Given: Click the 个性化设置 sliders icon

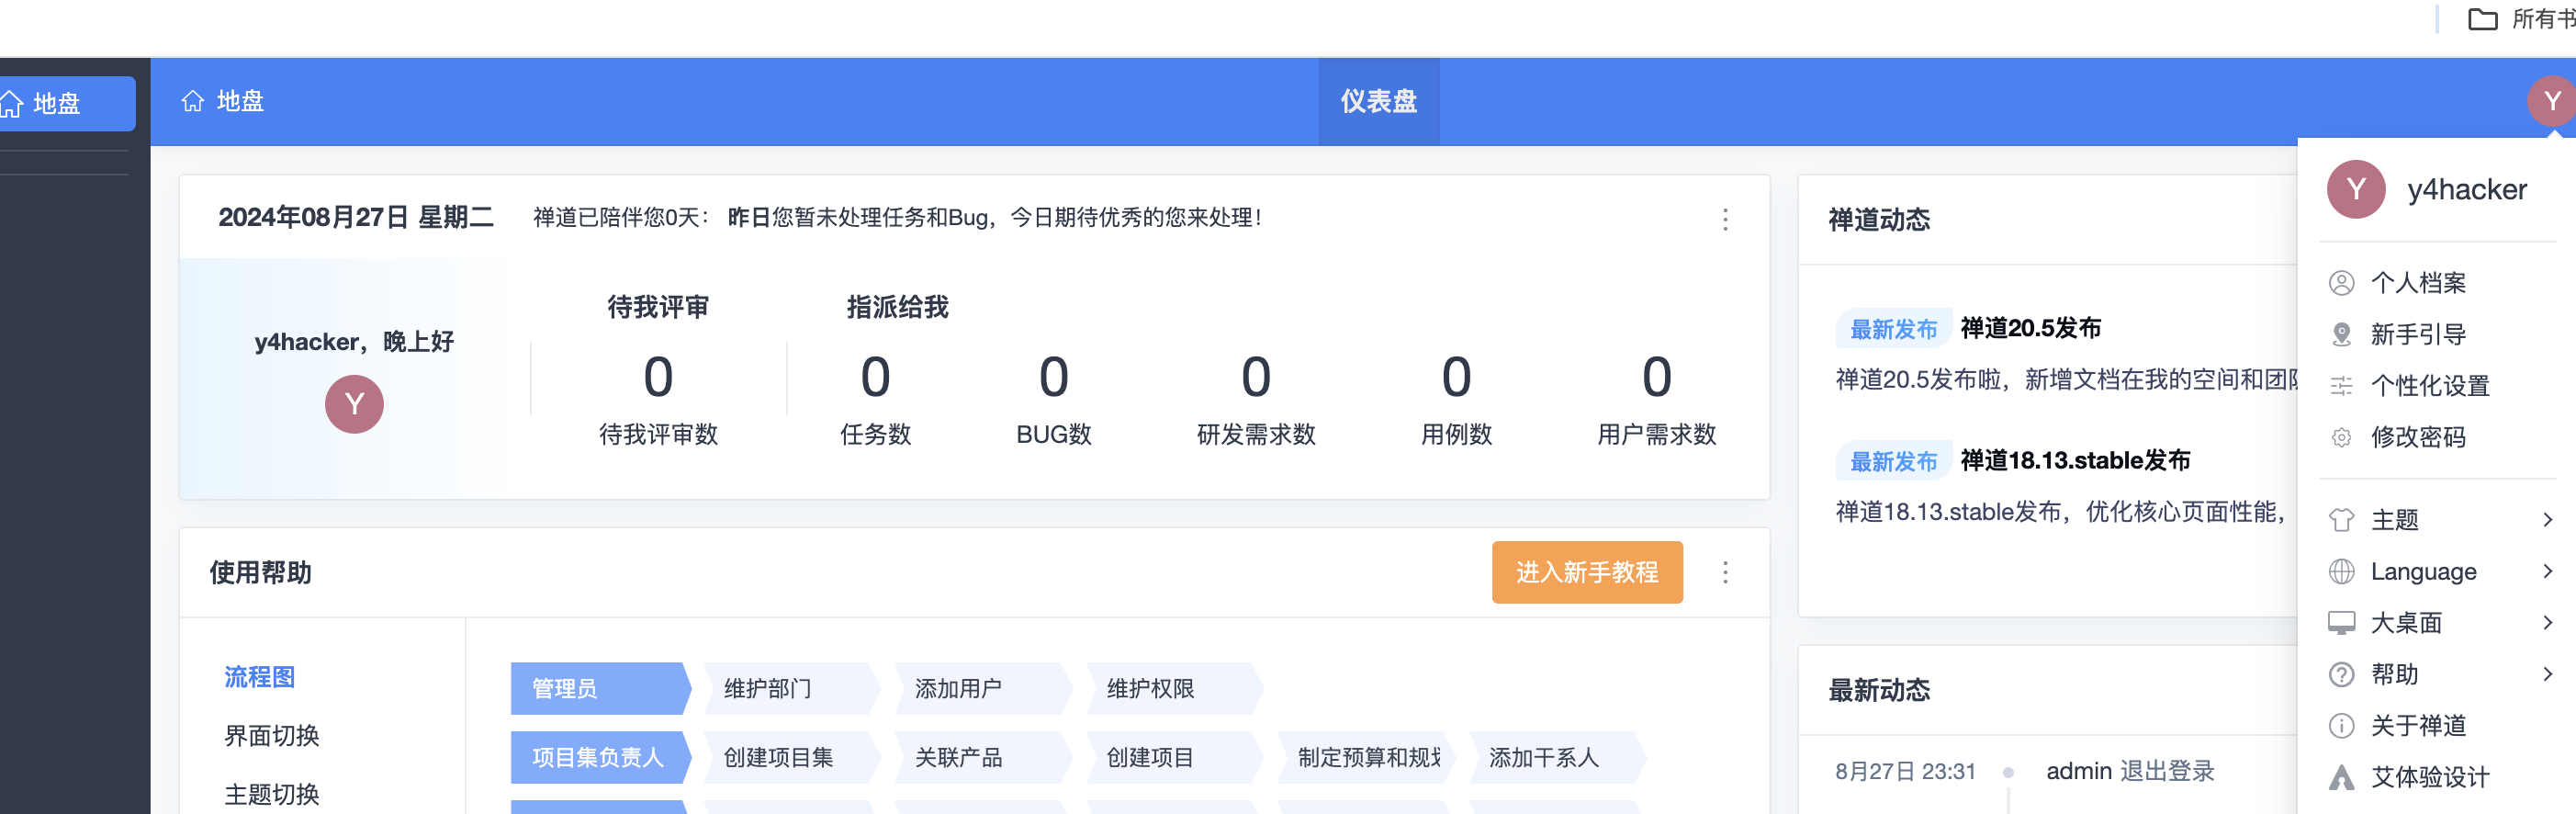Looking at the screenshot, I should coord(2341,386).
